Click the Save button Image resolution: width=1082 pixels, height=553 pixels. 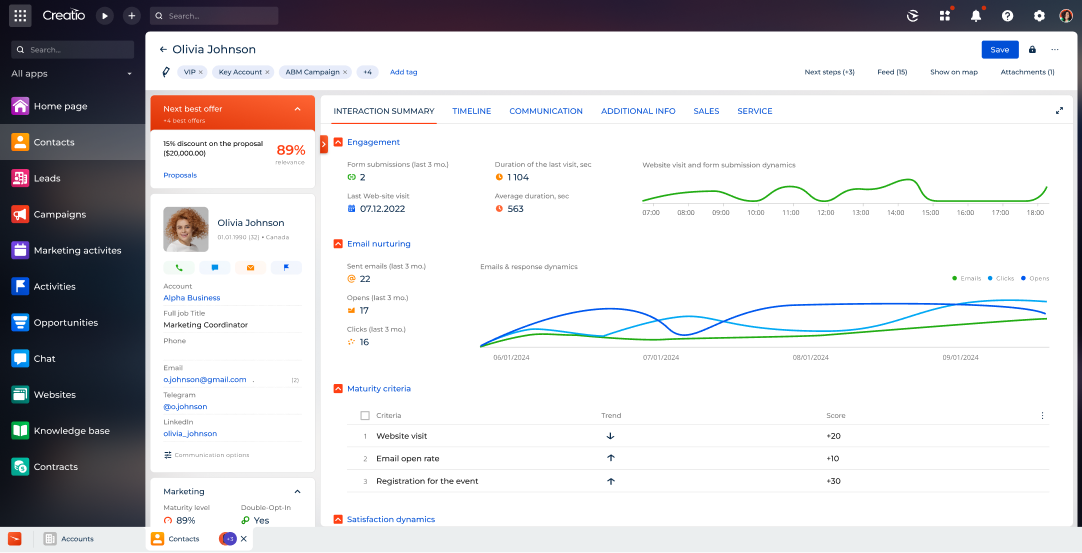[999, 49]
